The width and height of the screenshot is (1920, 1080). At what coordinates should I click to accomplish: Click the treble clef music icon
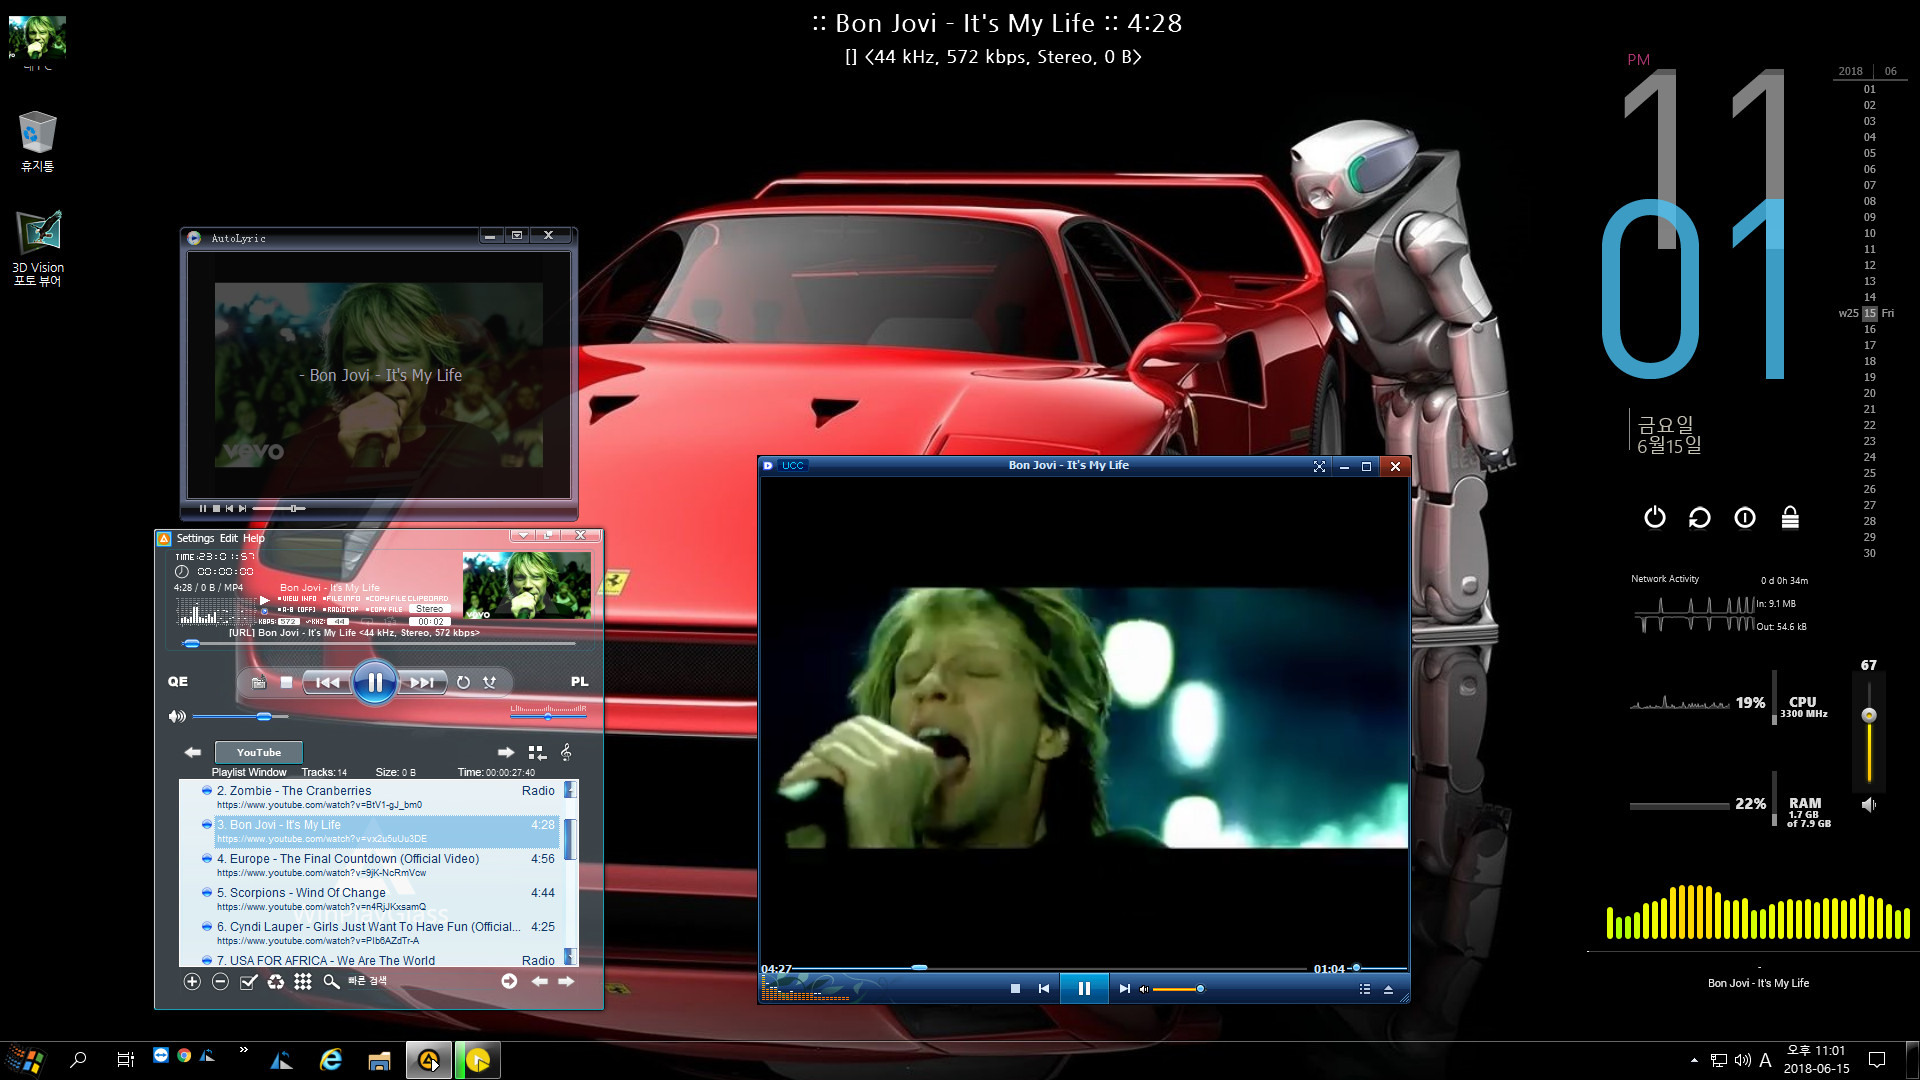(566, 752)
